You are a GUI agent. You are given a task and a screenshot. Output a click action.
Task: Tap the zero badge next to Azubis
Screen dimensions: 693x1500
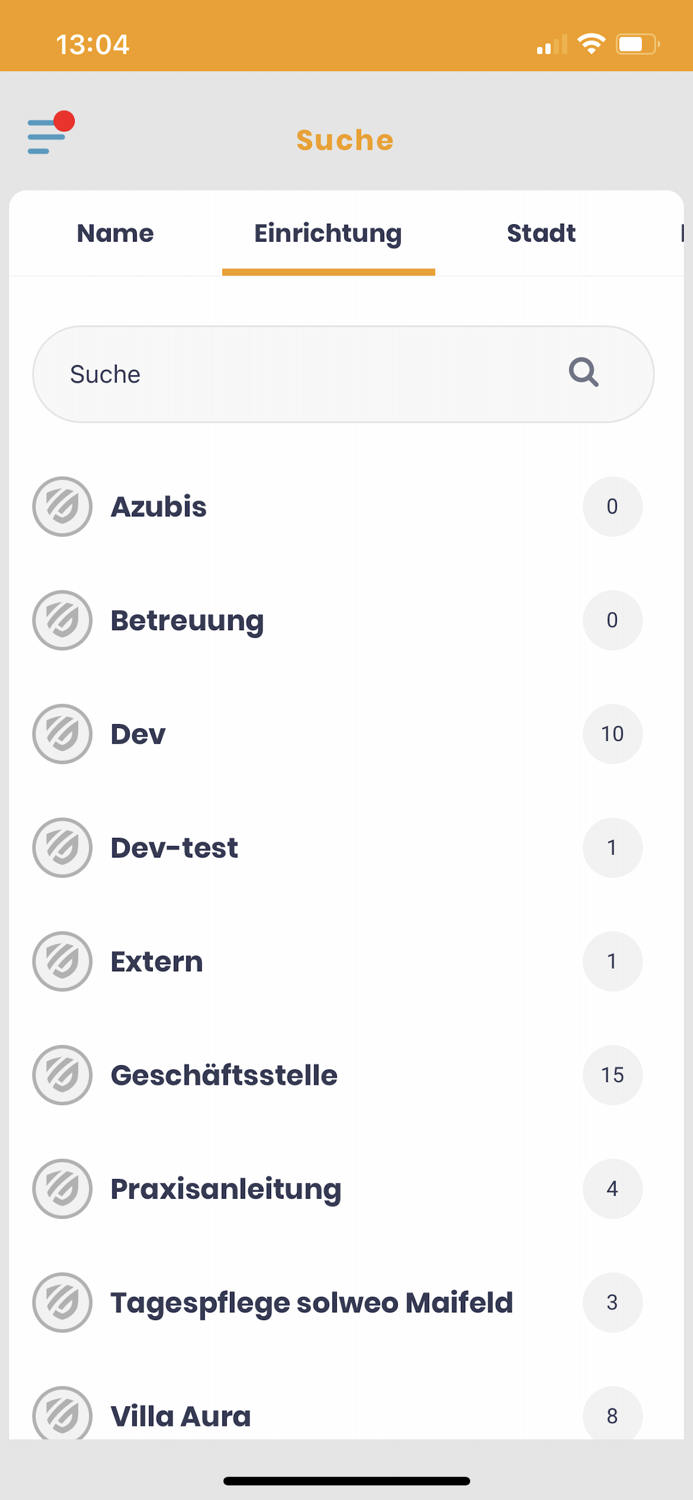[x=612, y=507]
